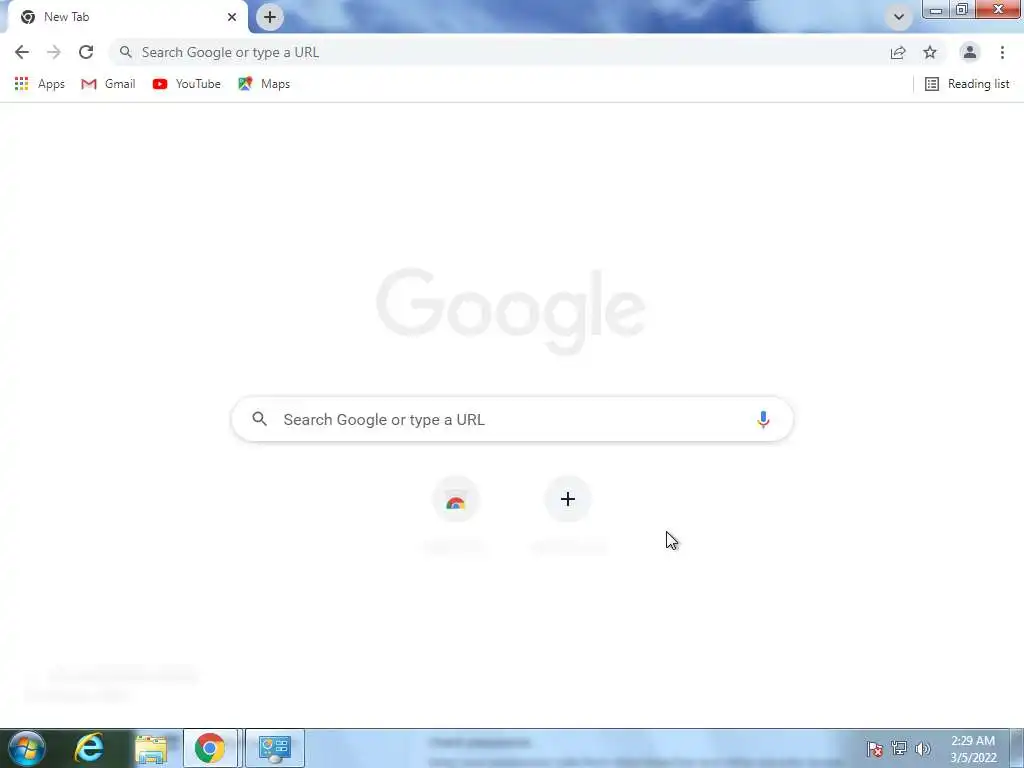This screenshot has width=1024, height=768.
Task: Open the user profile avatar menu
Action: (970, 52)
